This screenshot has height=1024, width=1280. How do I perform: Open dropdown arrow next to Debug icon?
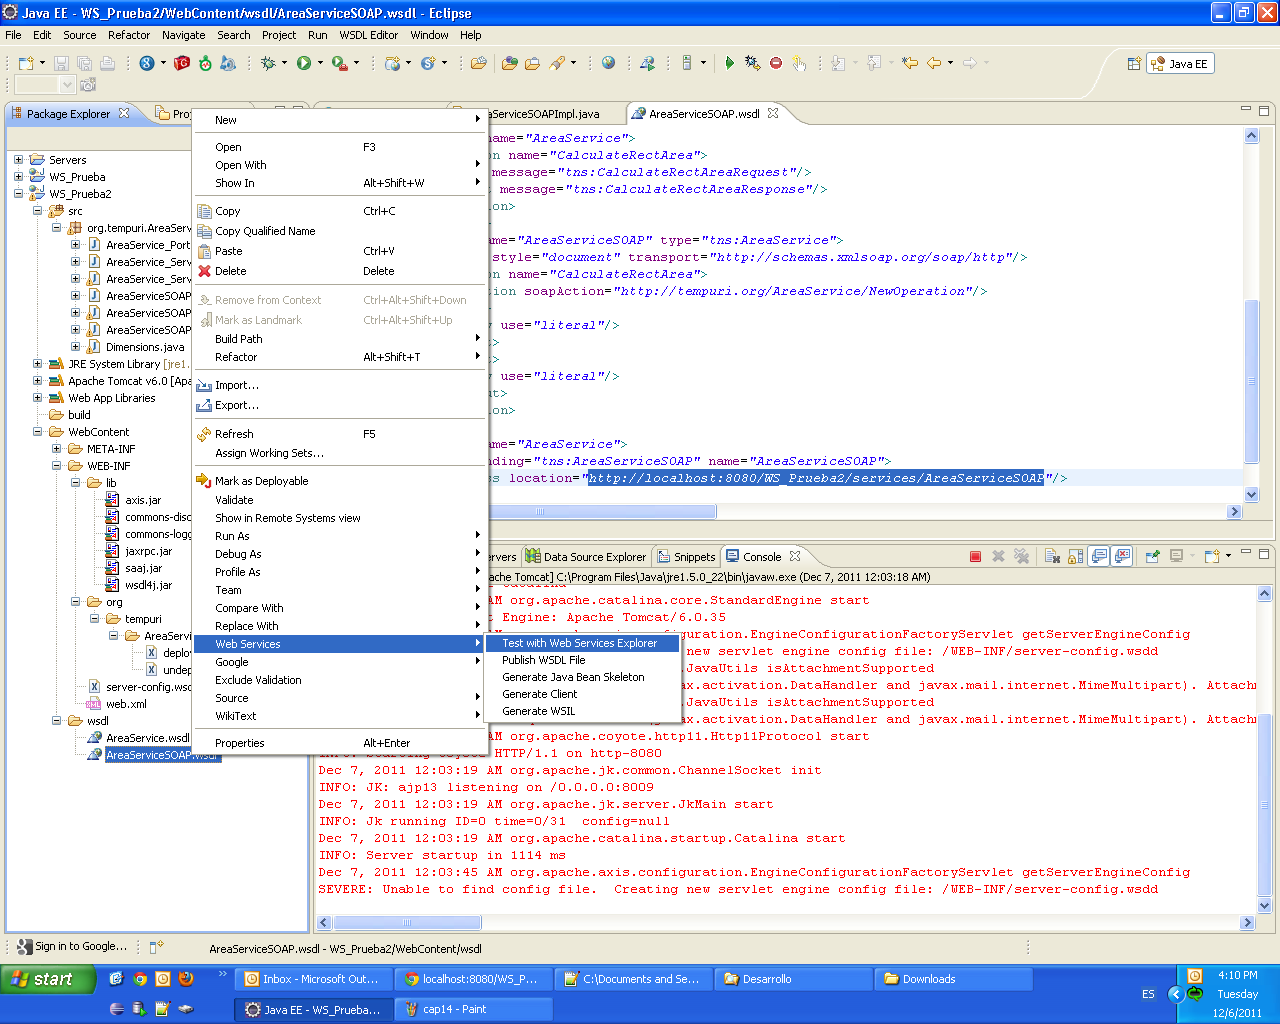pos(284,63)
